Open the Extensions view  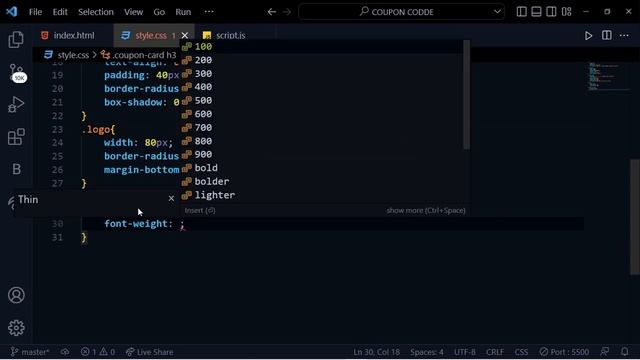[16, 137]
